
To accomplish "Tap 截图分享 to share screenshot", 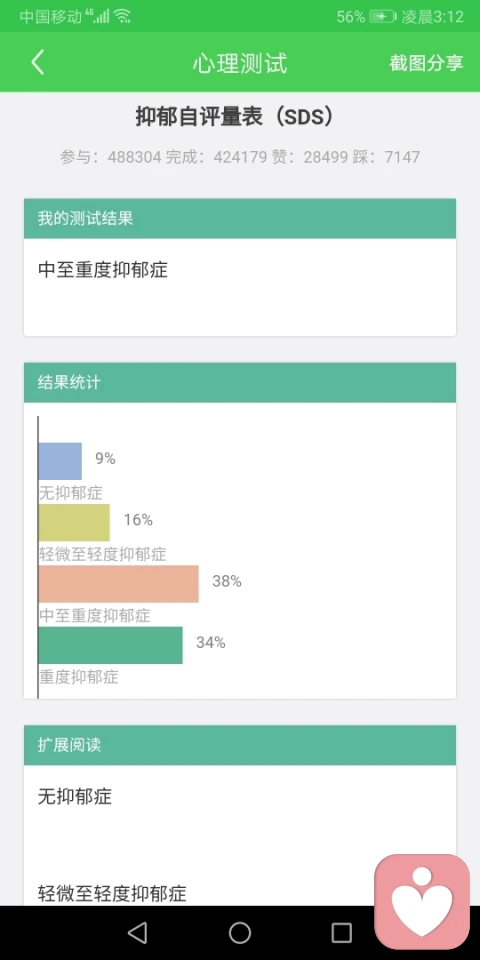I will [x=426, y=63].
